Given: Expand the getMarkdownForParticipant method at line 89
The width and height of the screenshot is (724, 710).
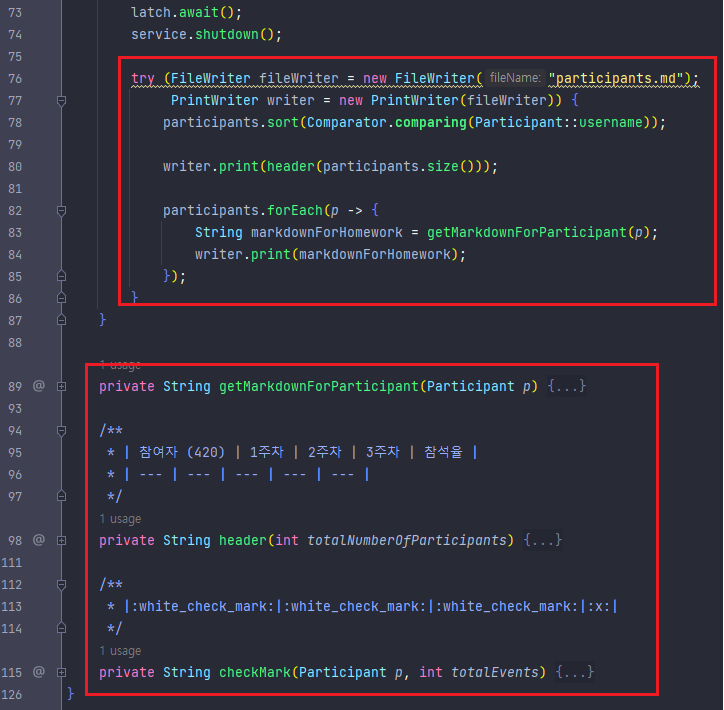Looking at the screenshot, I should [61, 386].
